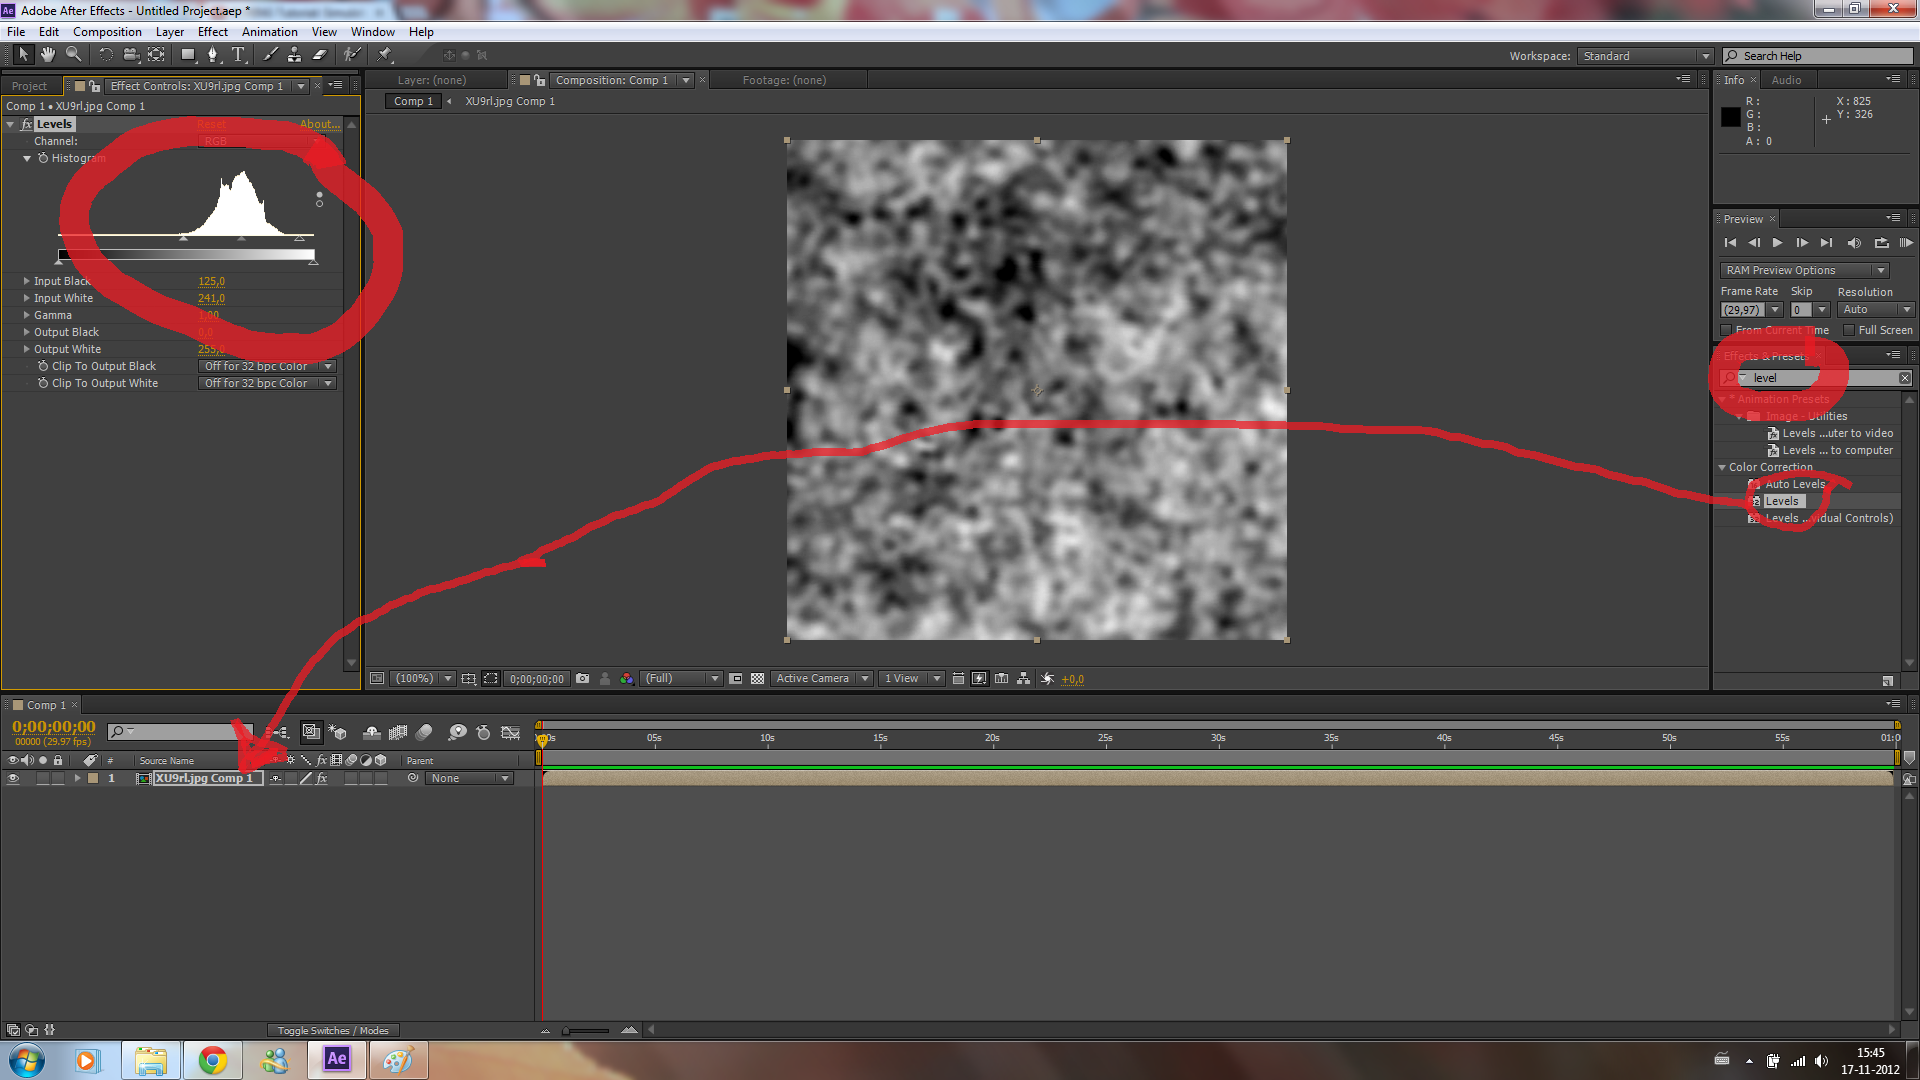This screenshot has height=1080, width=1920.
Task: Expand layer 1 properties in the timeline
Action: click(77, 778)
